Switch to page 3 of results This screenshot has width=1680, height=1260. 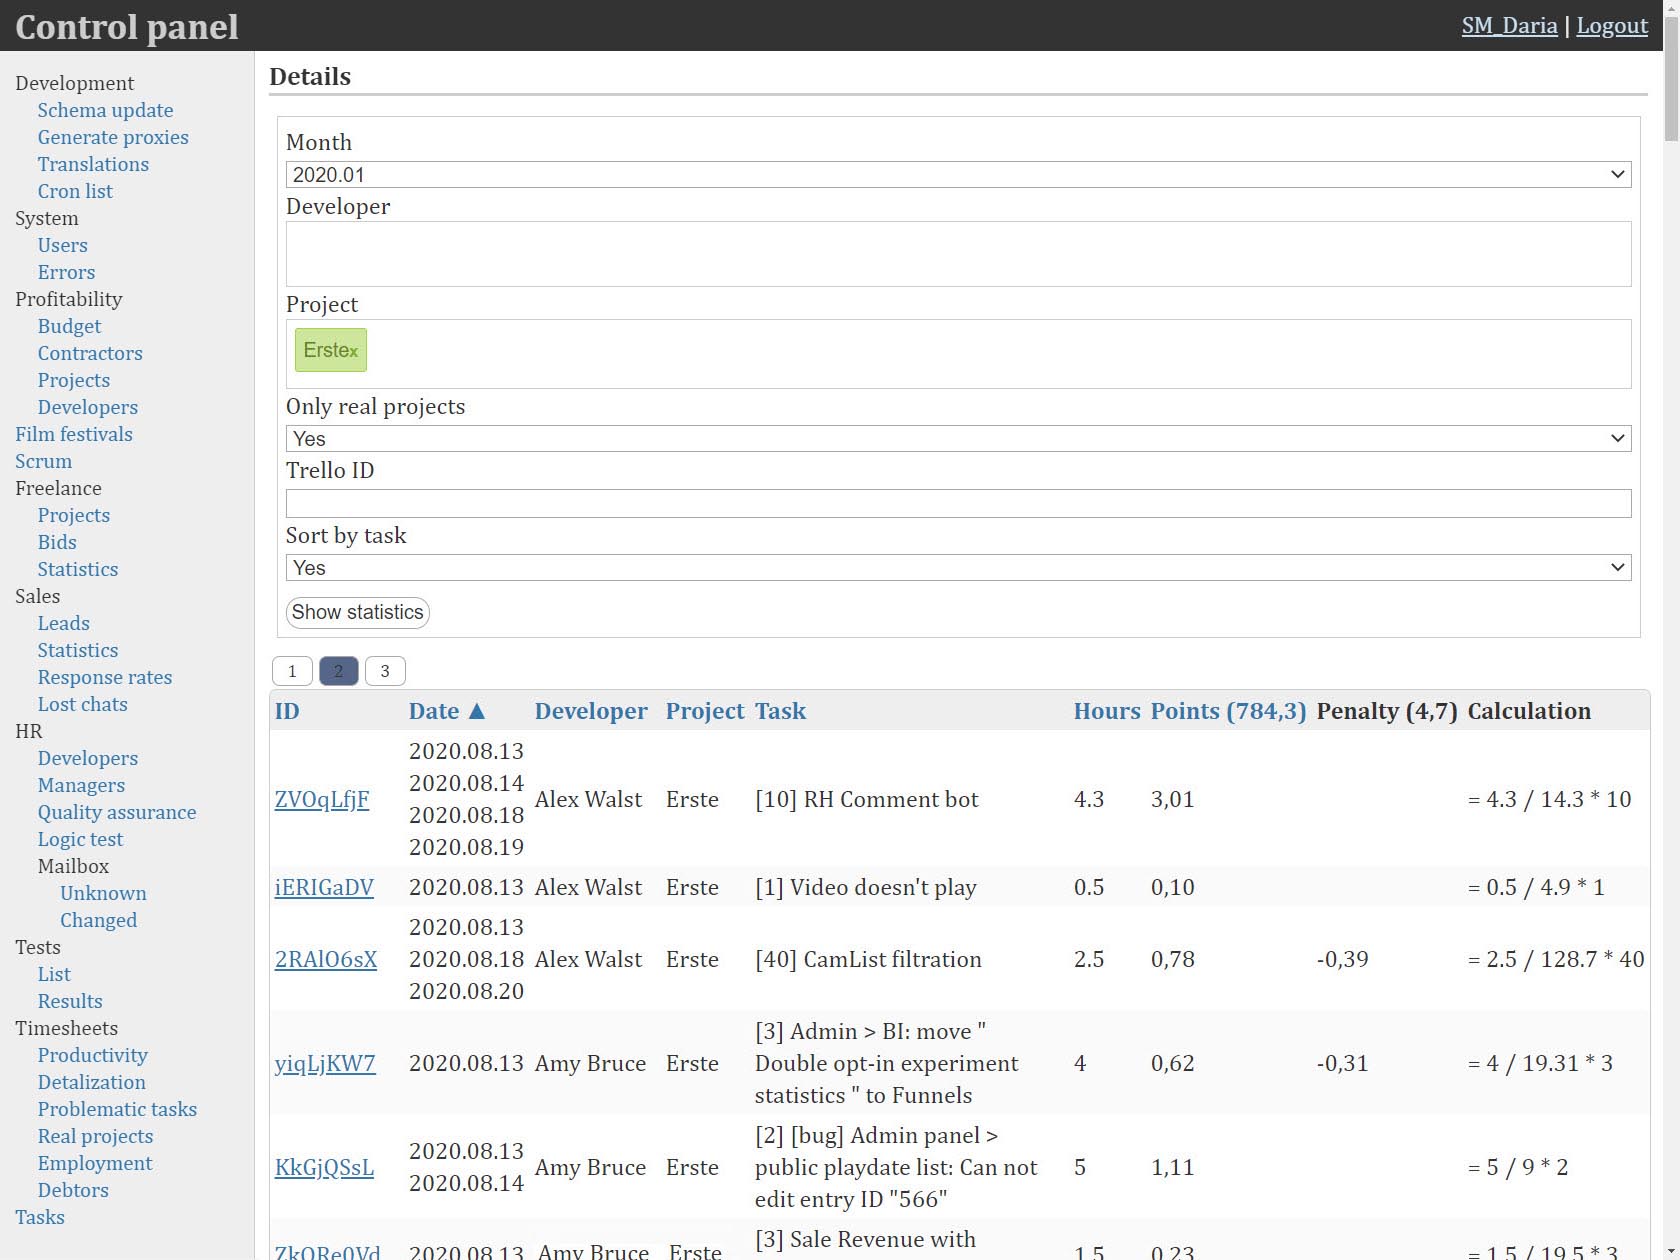[385, 671]
